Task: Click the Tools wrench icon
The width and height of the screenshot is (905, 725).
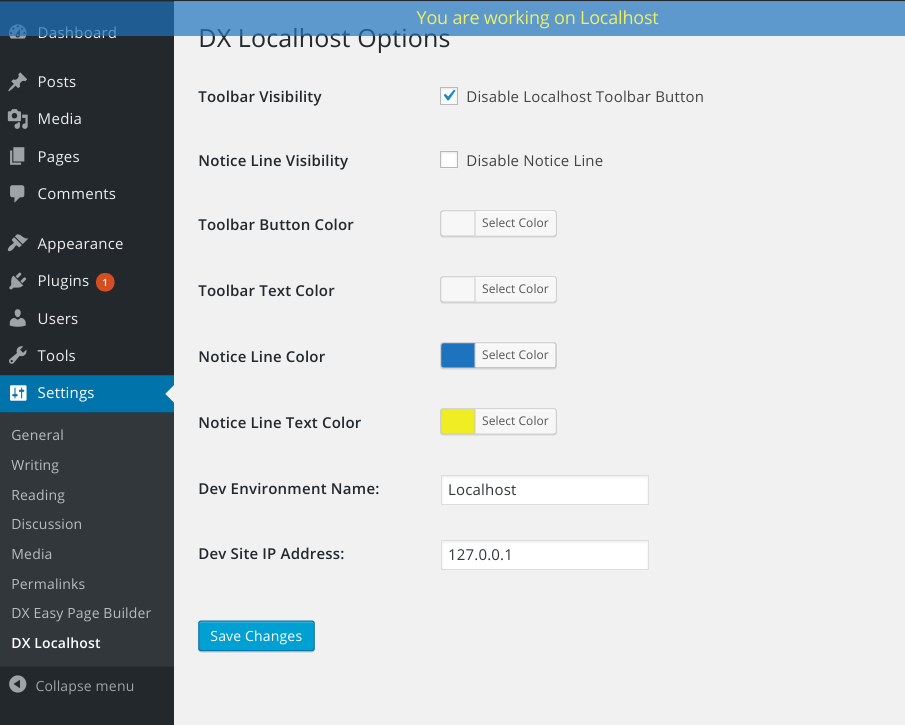Action: coord(18,356)
